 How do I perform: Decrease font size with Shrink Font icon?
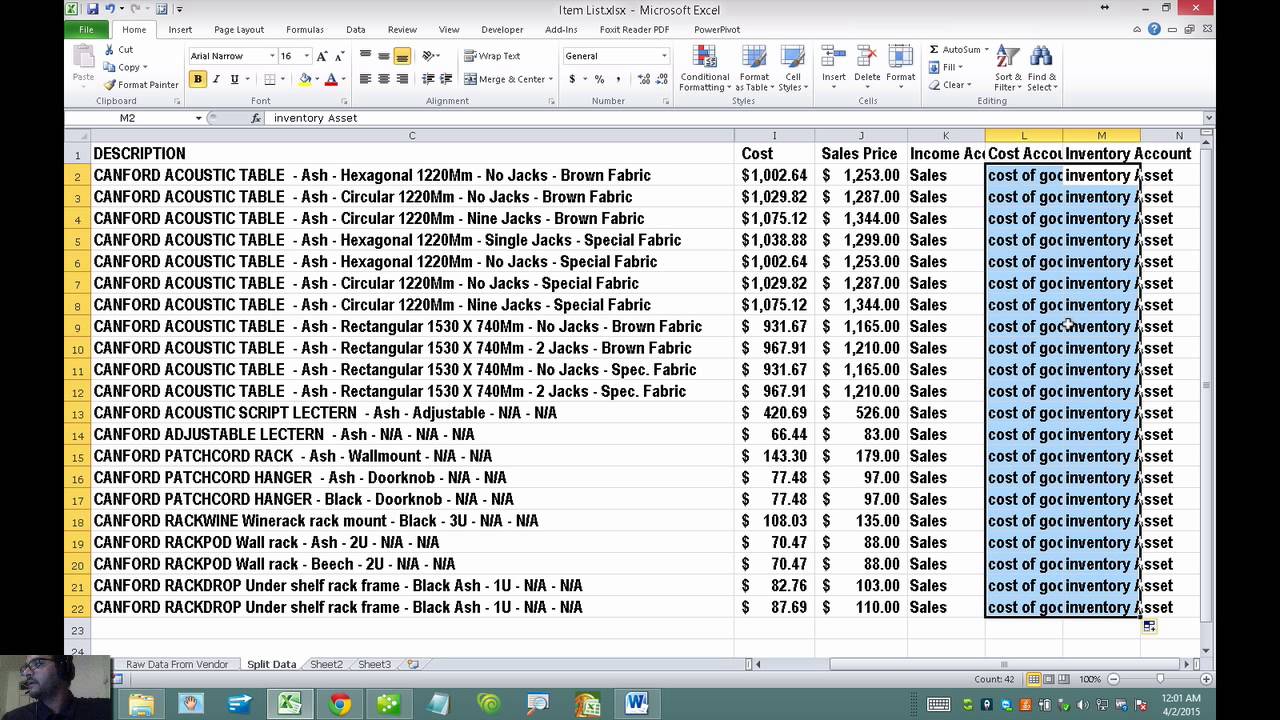pyautogui.click(x=339, y=56)
